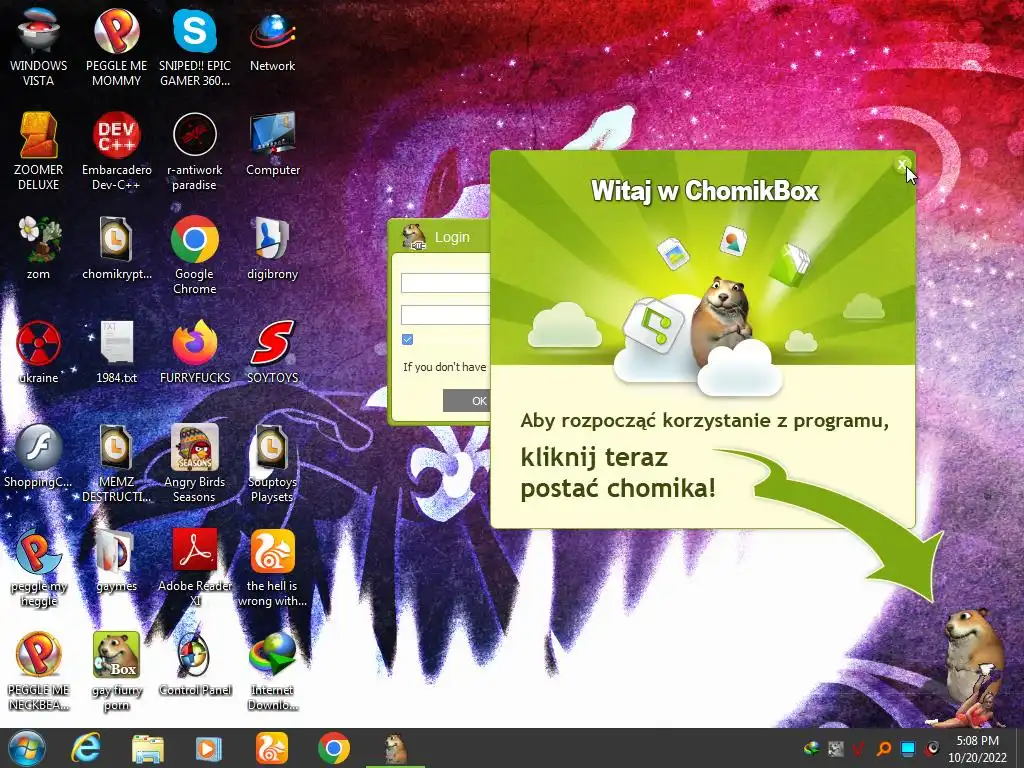Click the first input field in Login window
Viewport: 1024px width, 768px height.
(445, 283)
